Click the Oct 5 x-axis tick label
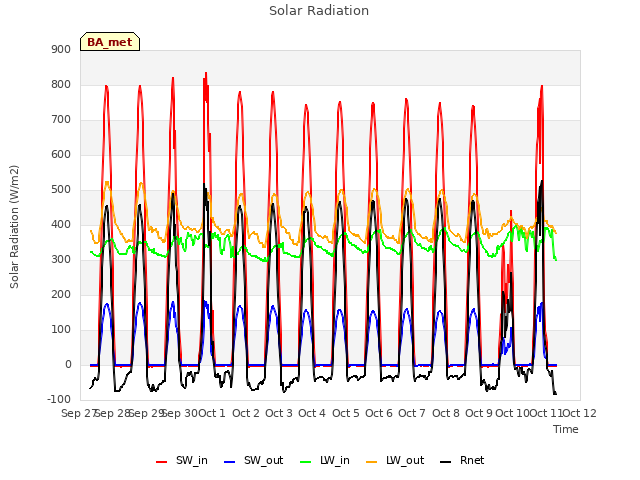 click(346, 413)
